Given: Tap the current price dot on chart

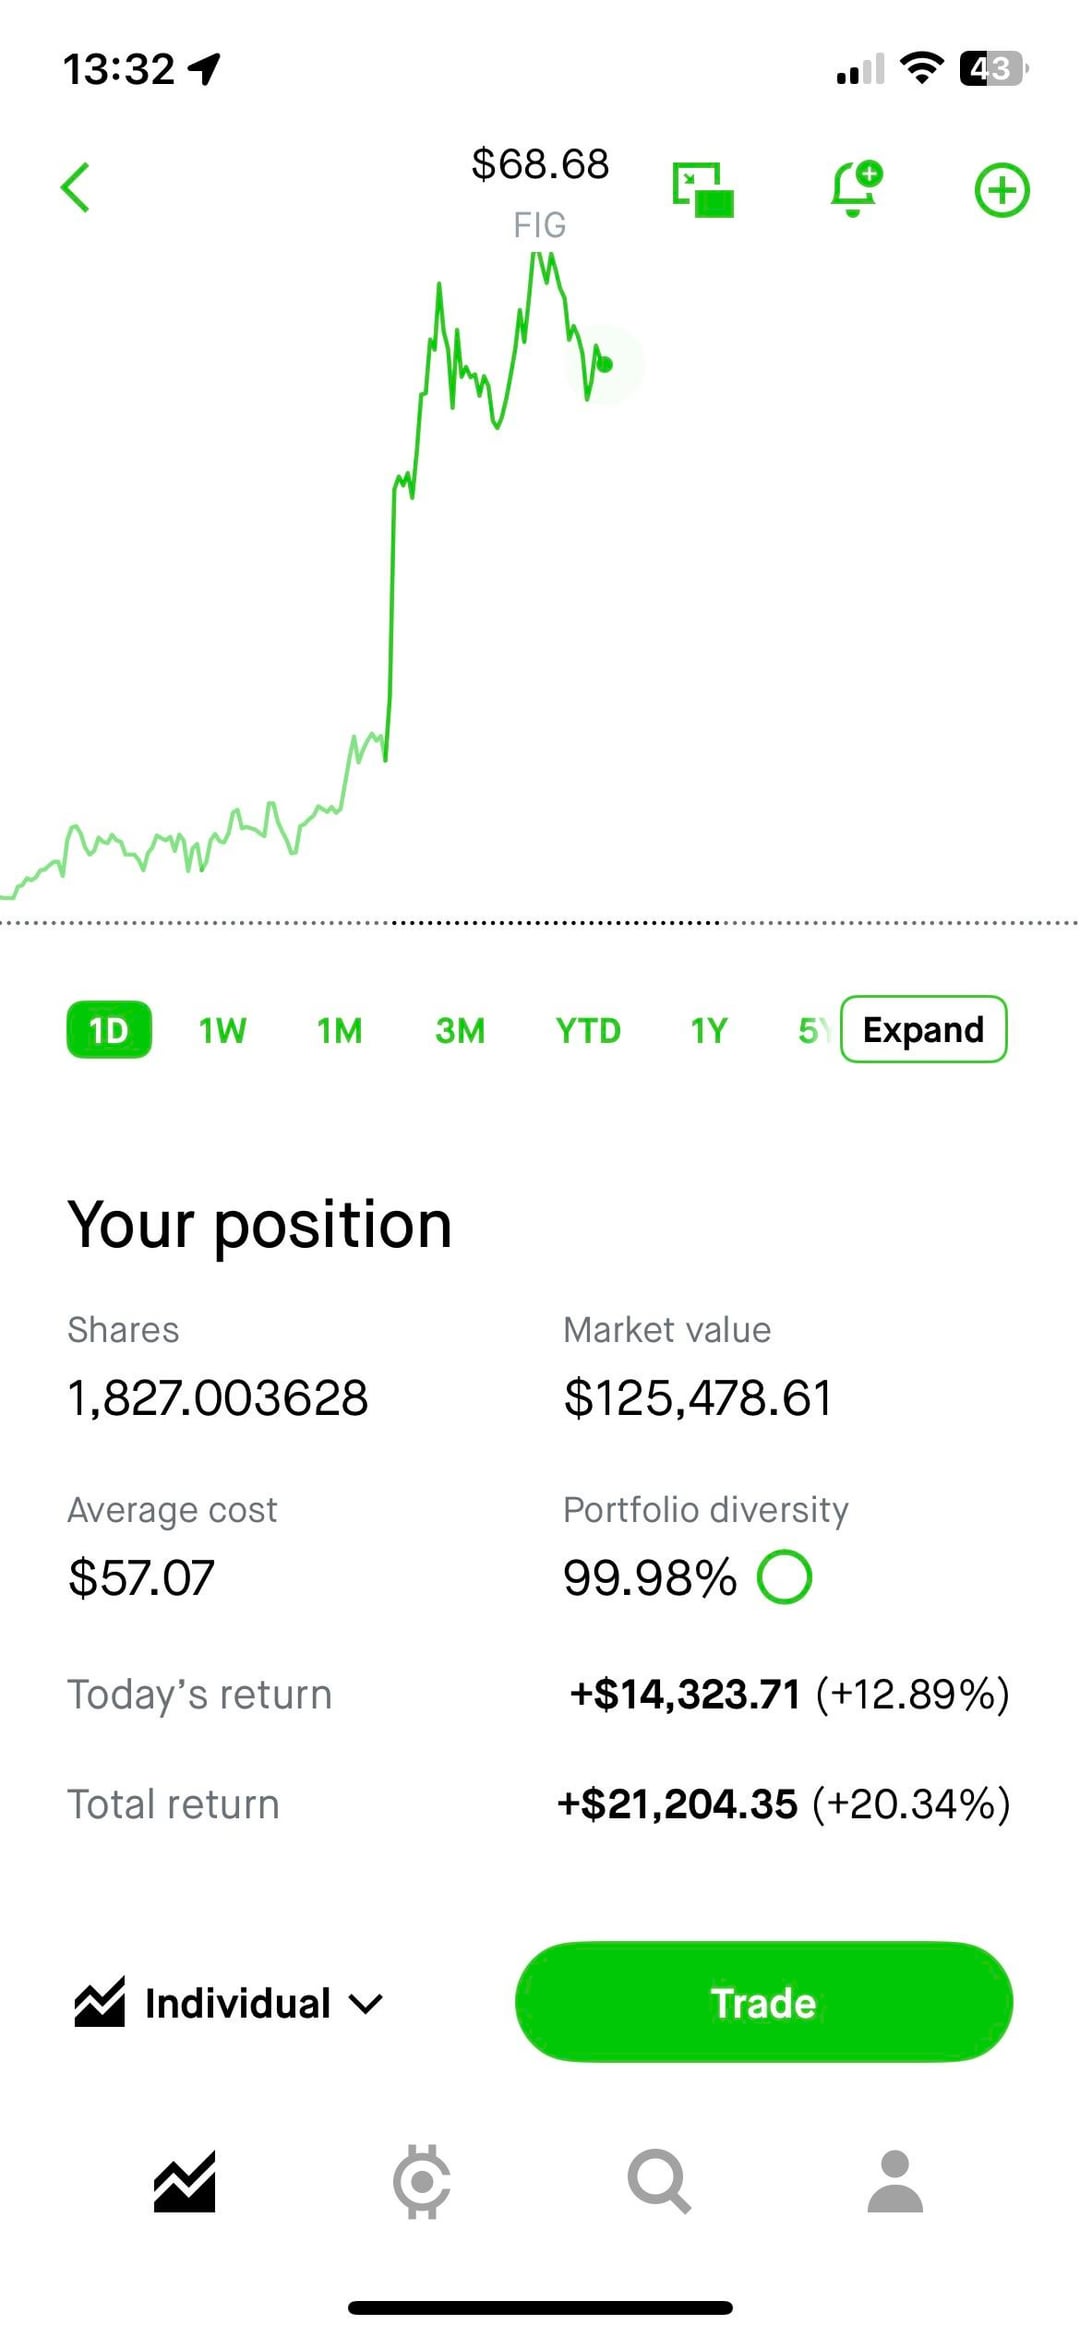Looking at the screenshot, I should tap(604, 364).
